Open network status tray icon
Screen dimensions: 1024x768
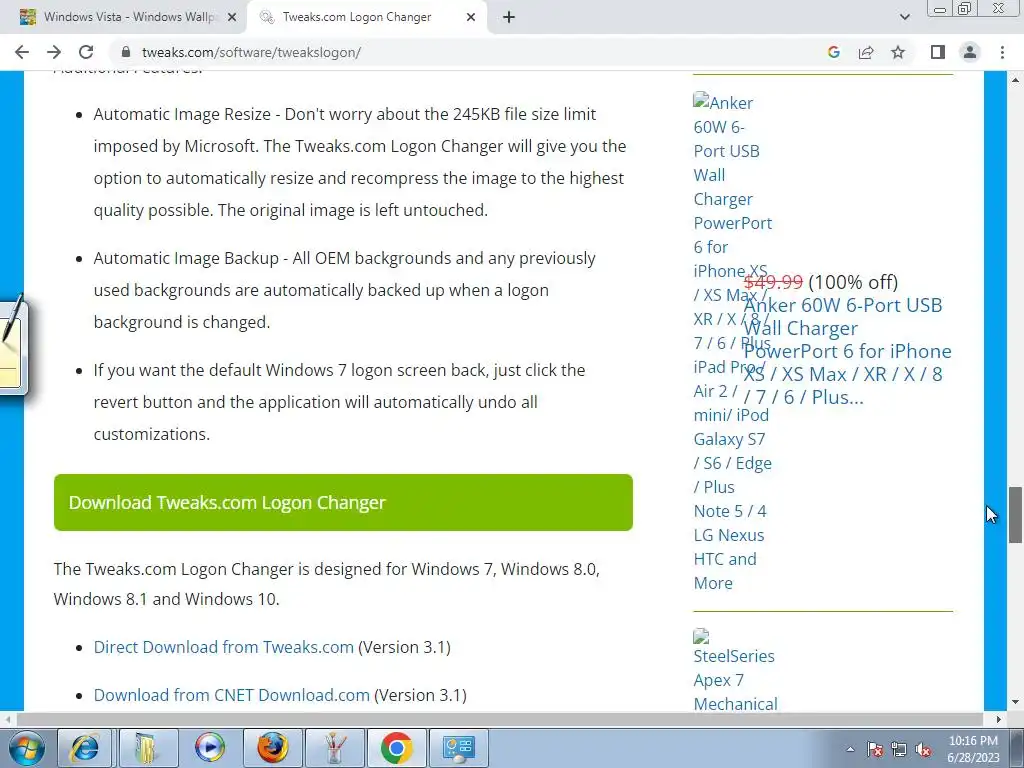899,749
